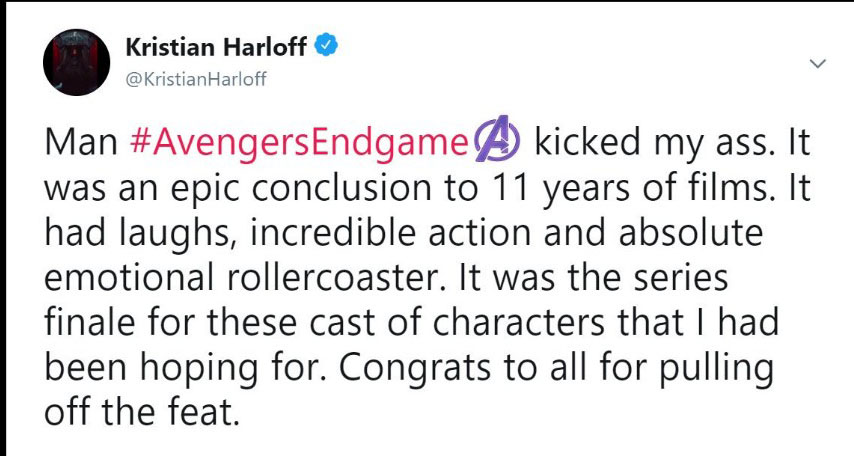Expand the tweet options chevron
This screenshot has width=854, height=456.
tap(817, 63)
